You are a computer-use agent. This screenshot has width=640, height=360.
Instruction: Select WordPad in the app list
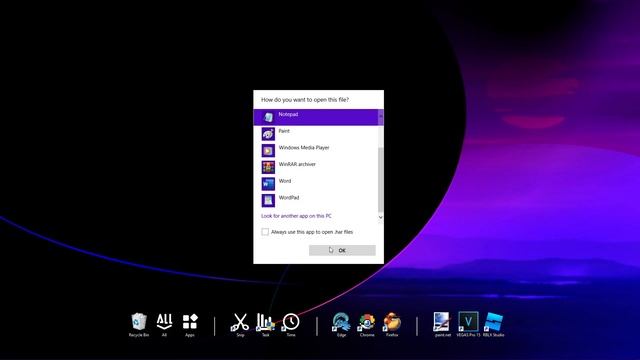click(x=316, y=200)
